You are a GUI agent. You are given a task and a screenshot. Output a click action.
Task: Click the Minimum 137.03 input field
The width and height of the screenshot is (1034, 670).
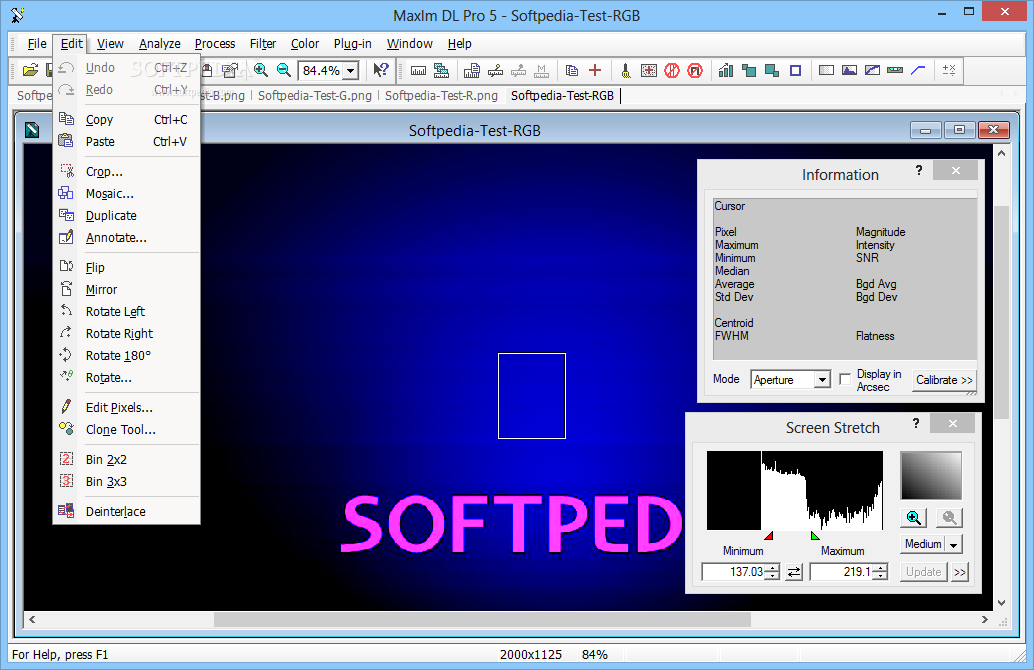(733, 572)
